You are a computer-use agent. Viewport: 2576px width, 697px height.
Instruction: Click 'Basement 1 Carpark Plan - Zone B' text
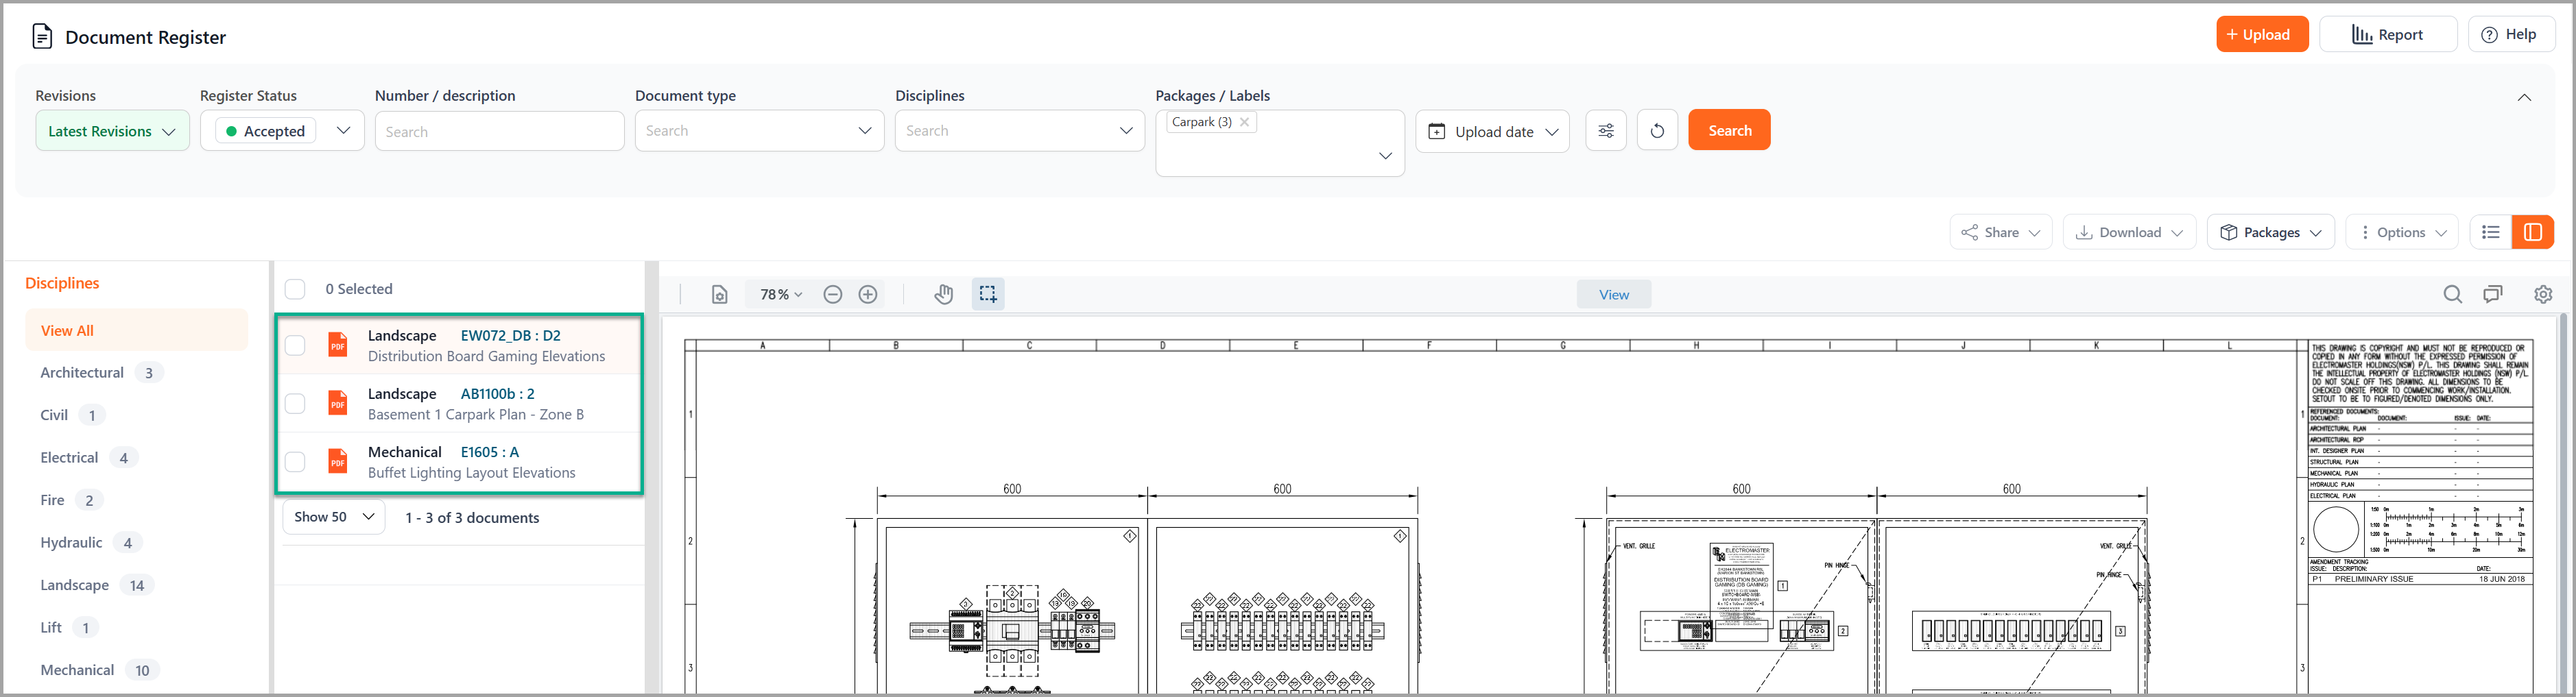coord(476,414)
